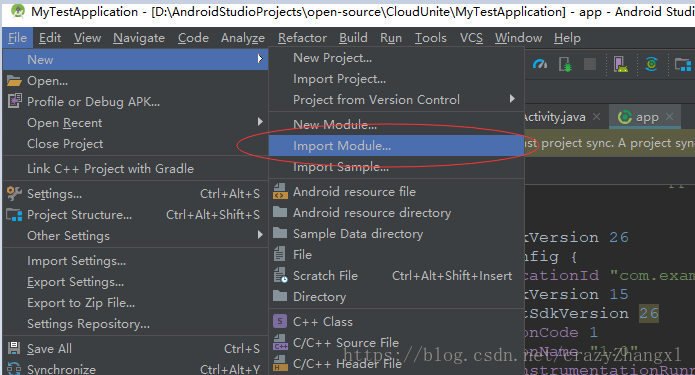Close the Activity.java editor tab

coord(597,117)
